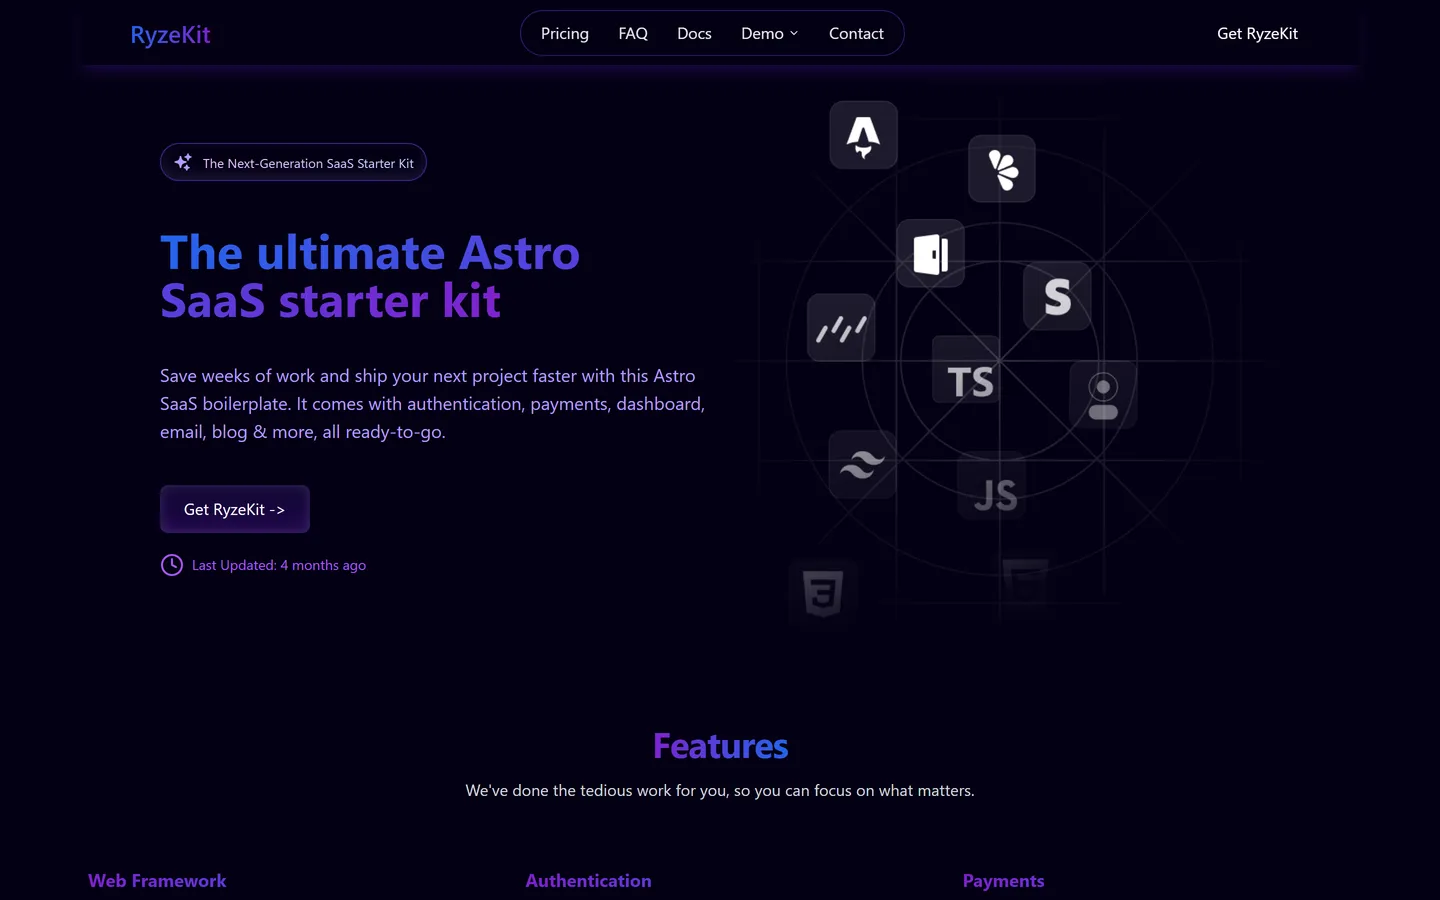
Task: Click the Authentication feature title
Action: (588, 881)
